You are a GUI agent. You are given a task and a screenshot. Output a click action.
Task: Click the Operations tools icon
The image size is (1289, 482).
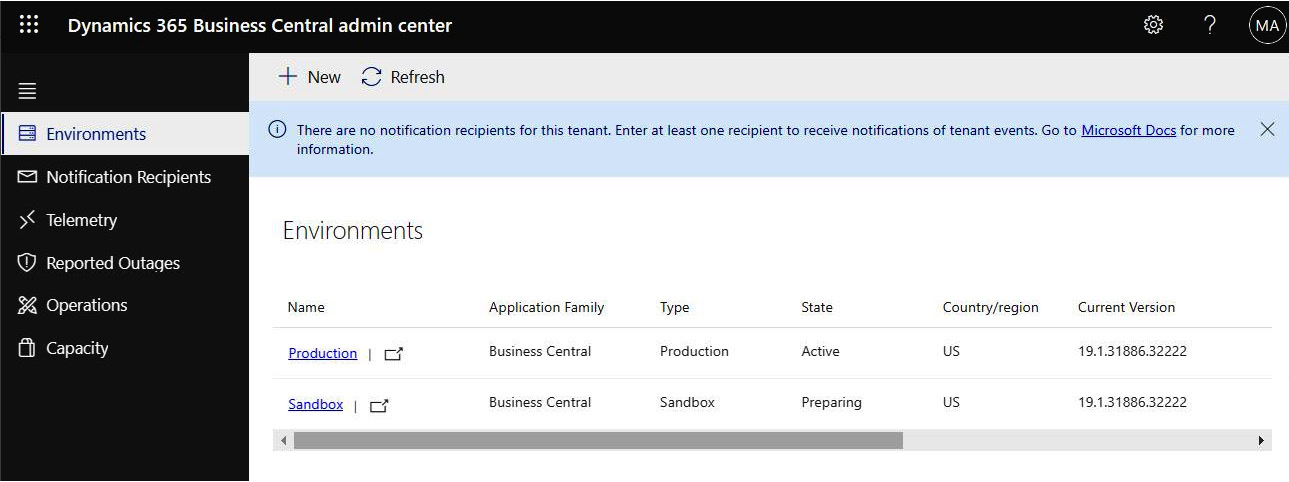[27, 305]
